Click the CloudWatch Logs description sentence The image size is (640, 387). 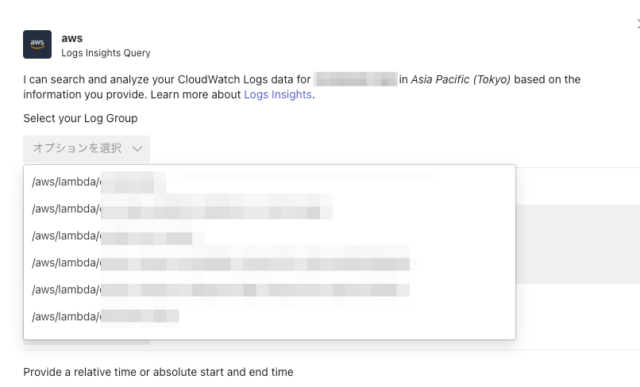(x=302, y=87)
